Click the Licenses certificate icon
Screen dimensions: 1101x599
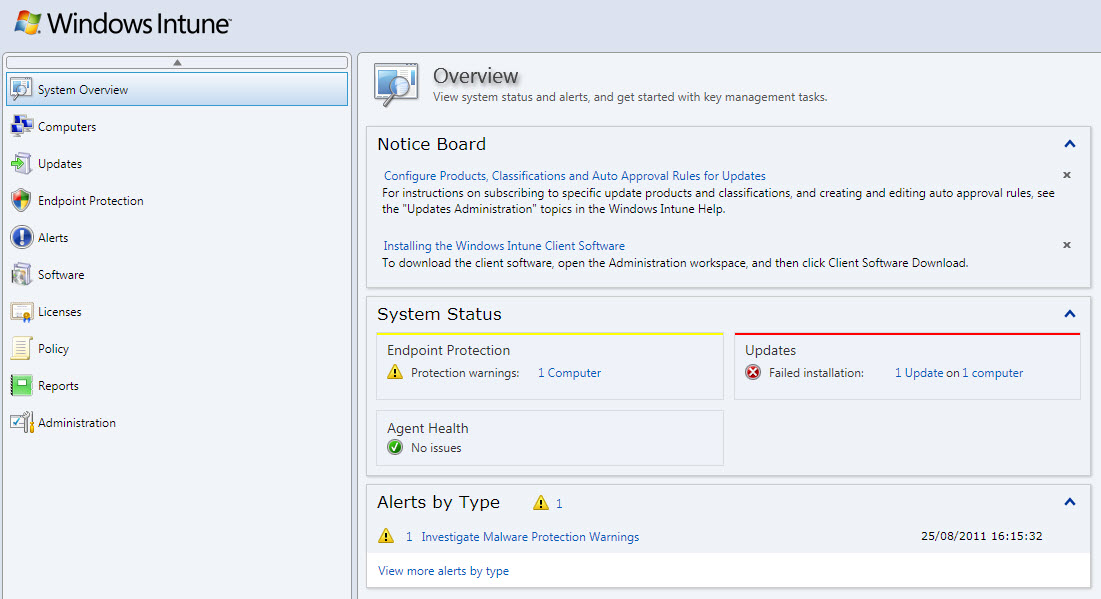[x=21, y=312]
